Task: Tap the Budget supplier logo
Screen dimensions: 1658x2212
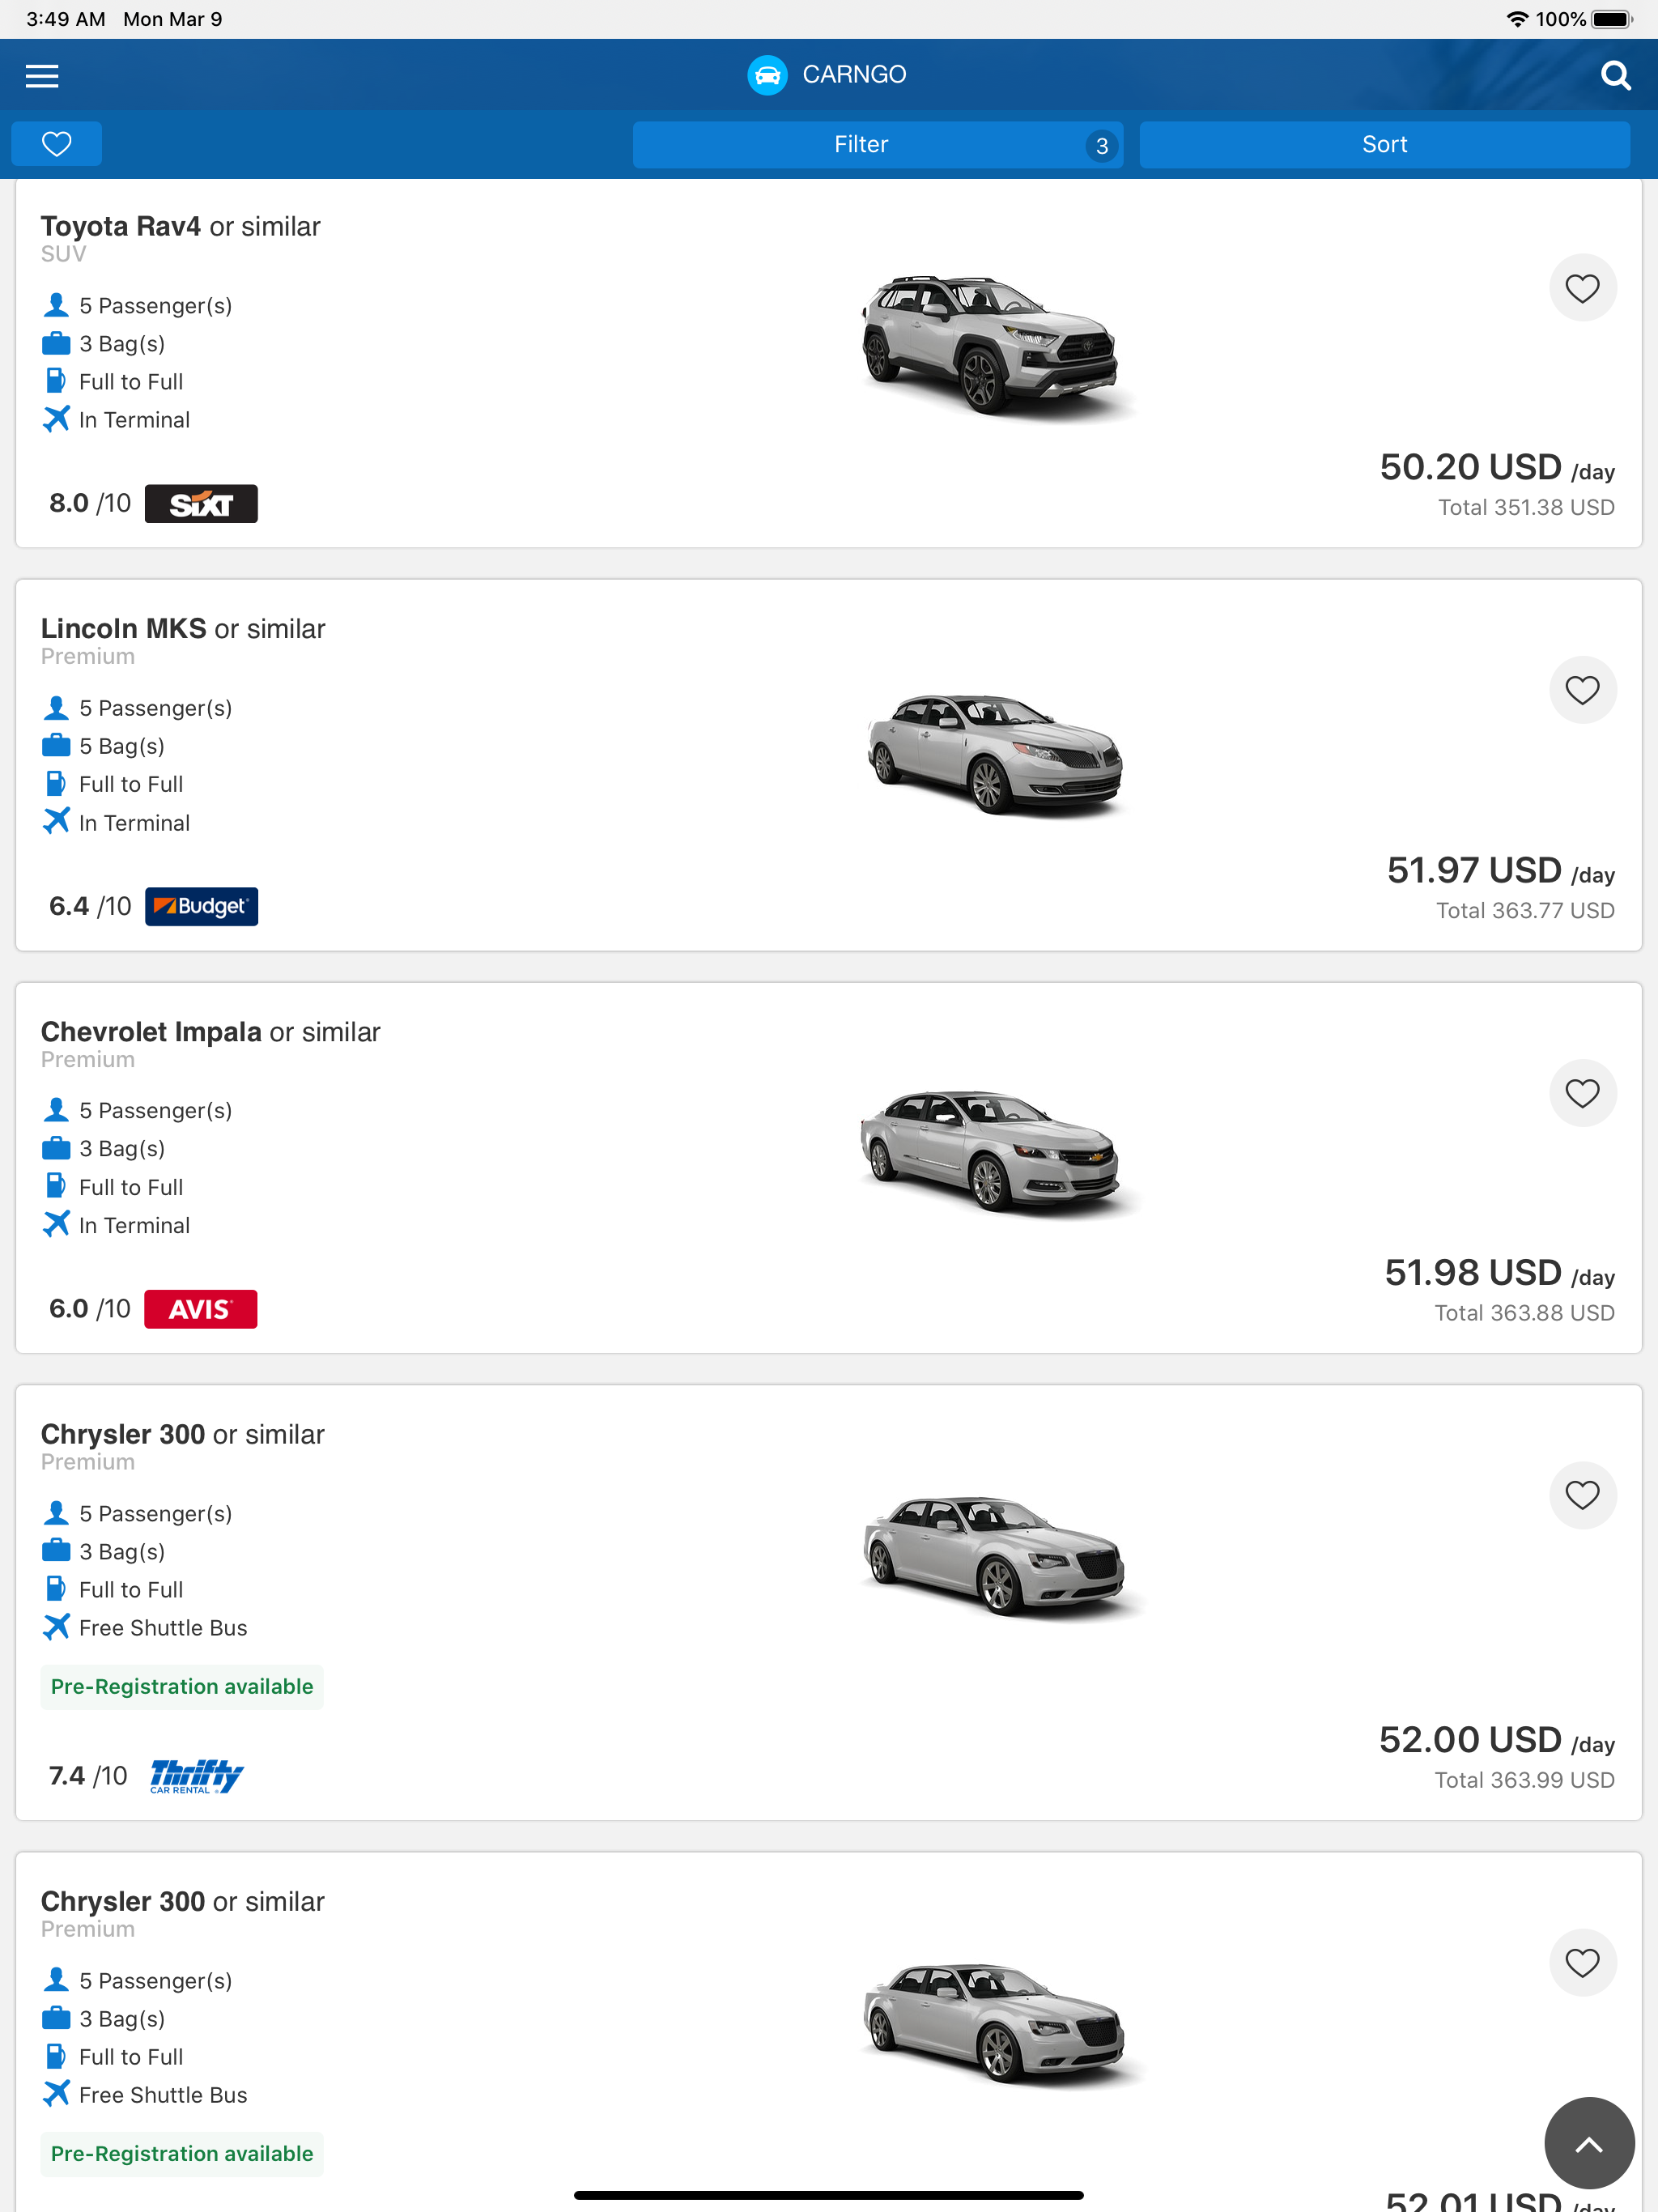Action: [x=201, y=906]
